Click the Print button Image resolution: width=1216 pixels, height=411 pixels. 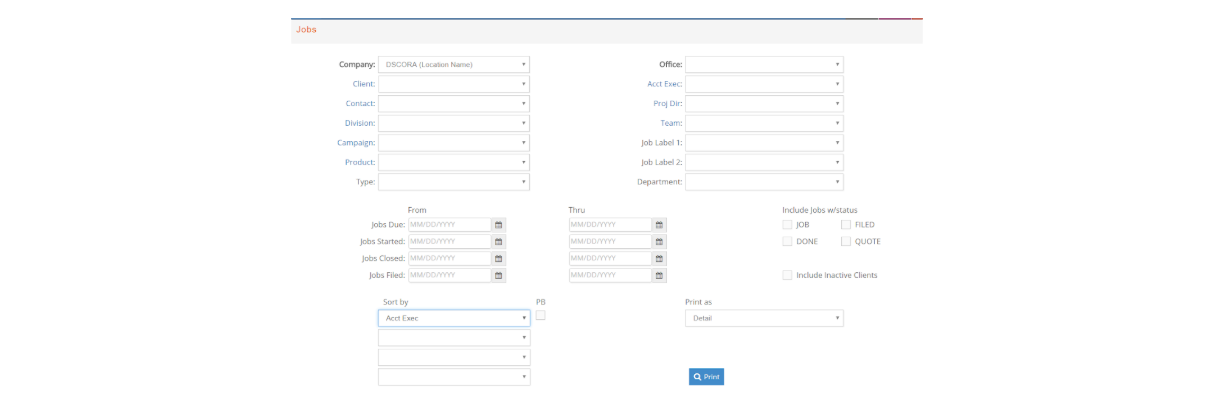706,377
